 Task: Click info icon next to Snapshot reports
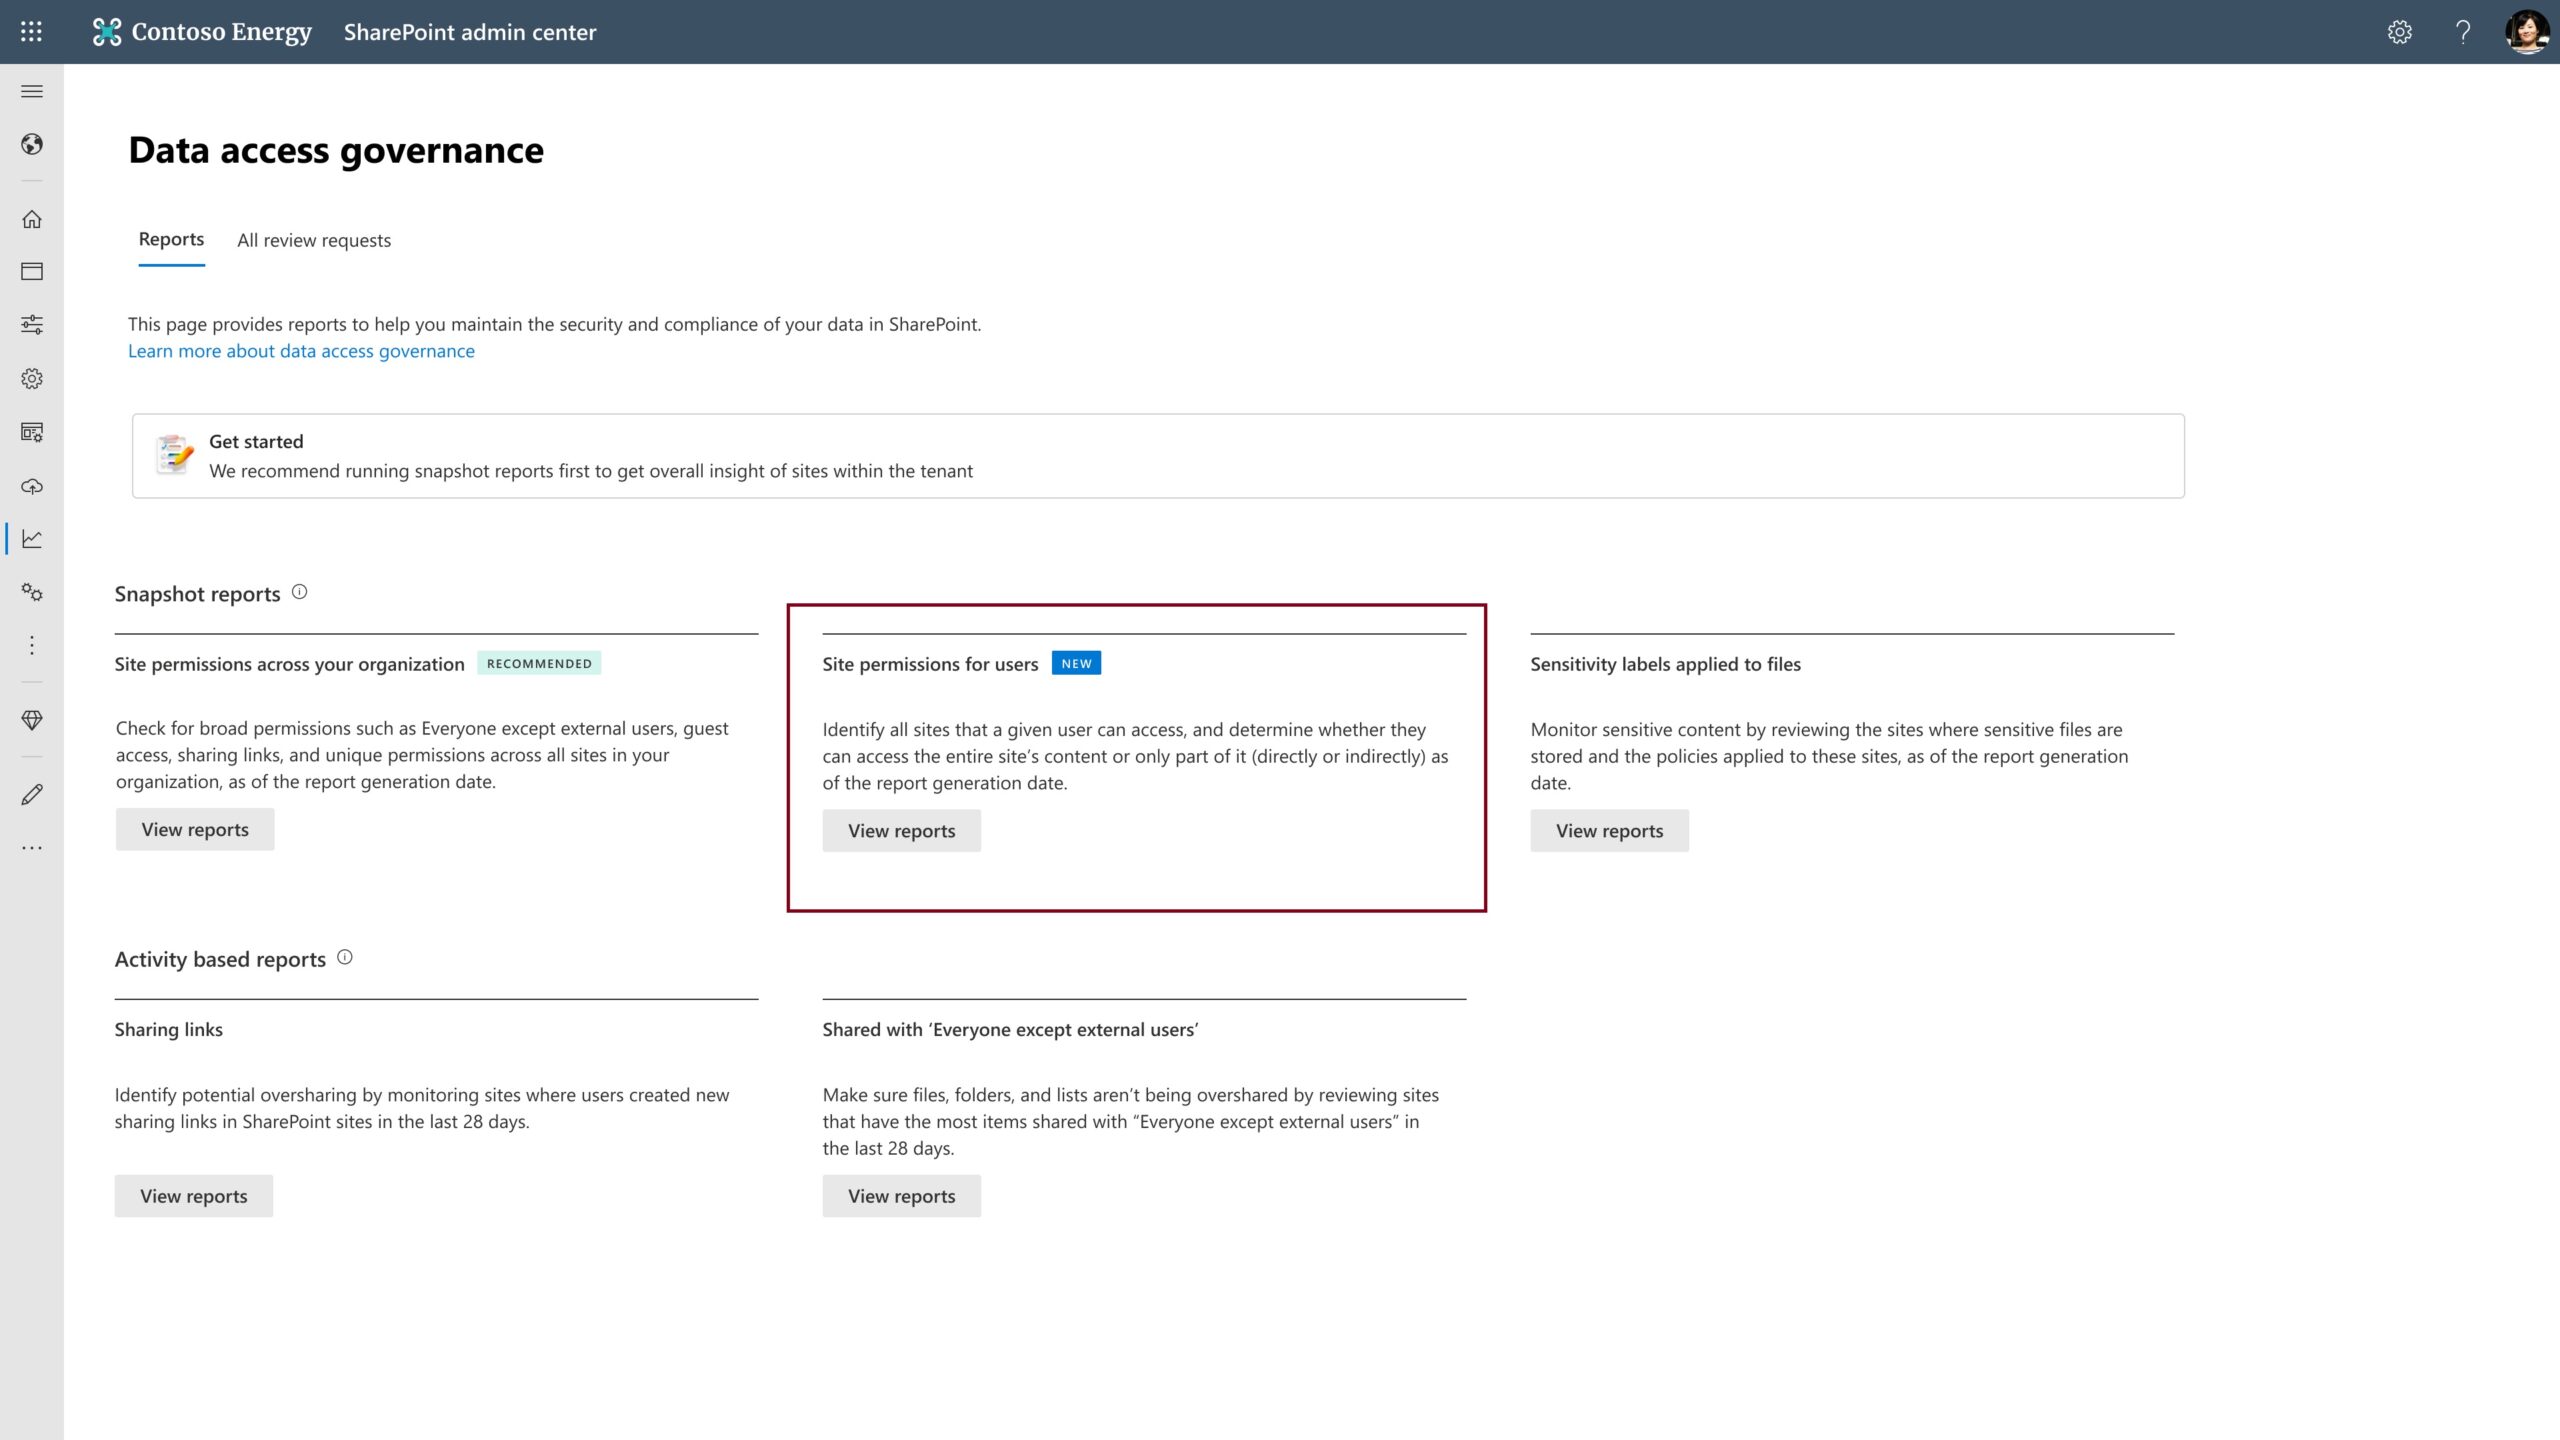coord(299,592)
